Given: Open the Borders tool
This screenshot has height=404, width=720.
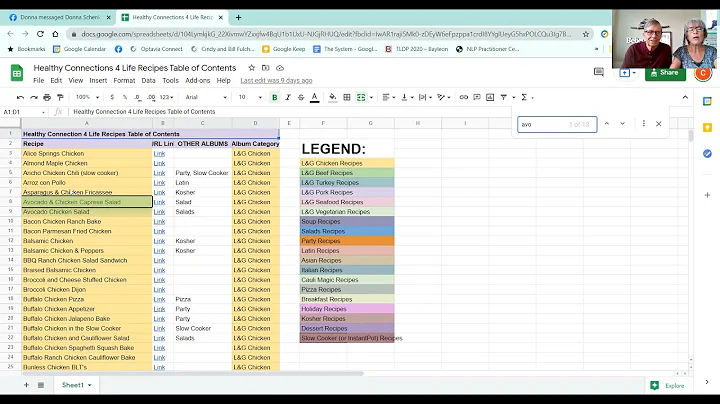Looking at the screenshot, I should 347,97.
